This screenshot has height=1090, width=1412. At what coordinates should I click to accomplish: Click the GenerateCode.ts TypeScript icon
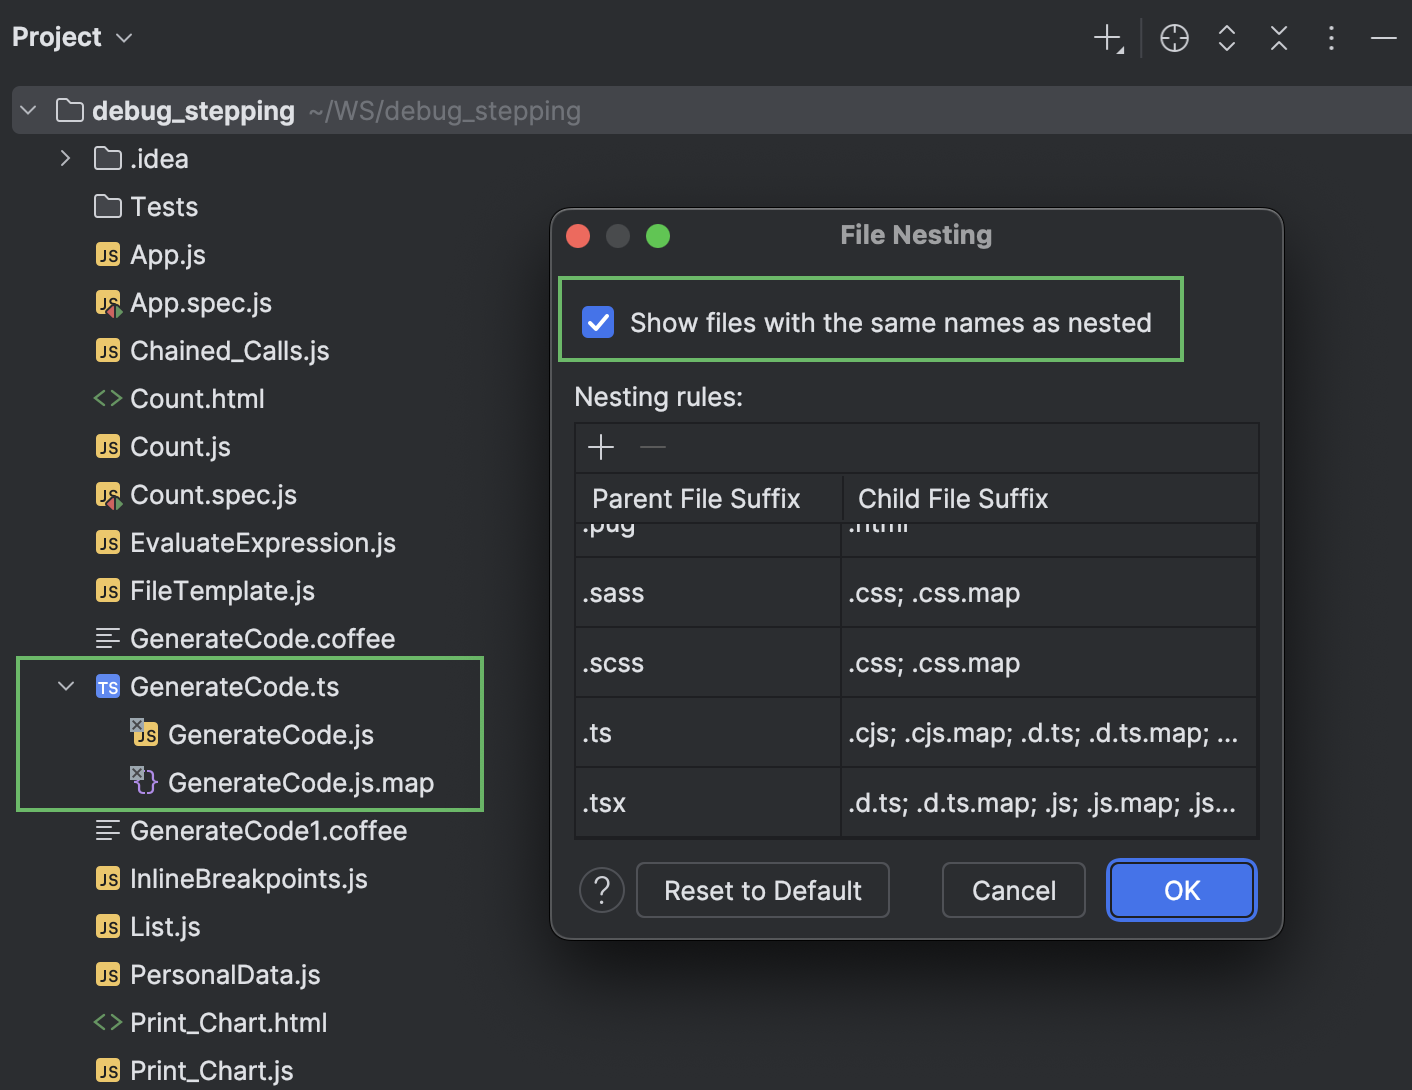pyautogui.click(x=108, y=687)
